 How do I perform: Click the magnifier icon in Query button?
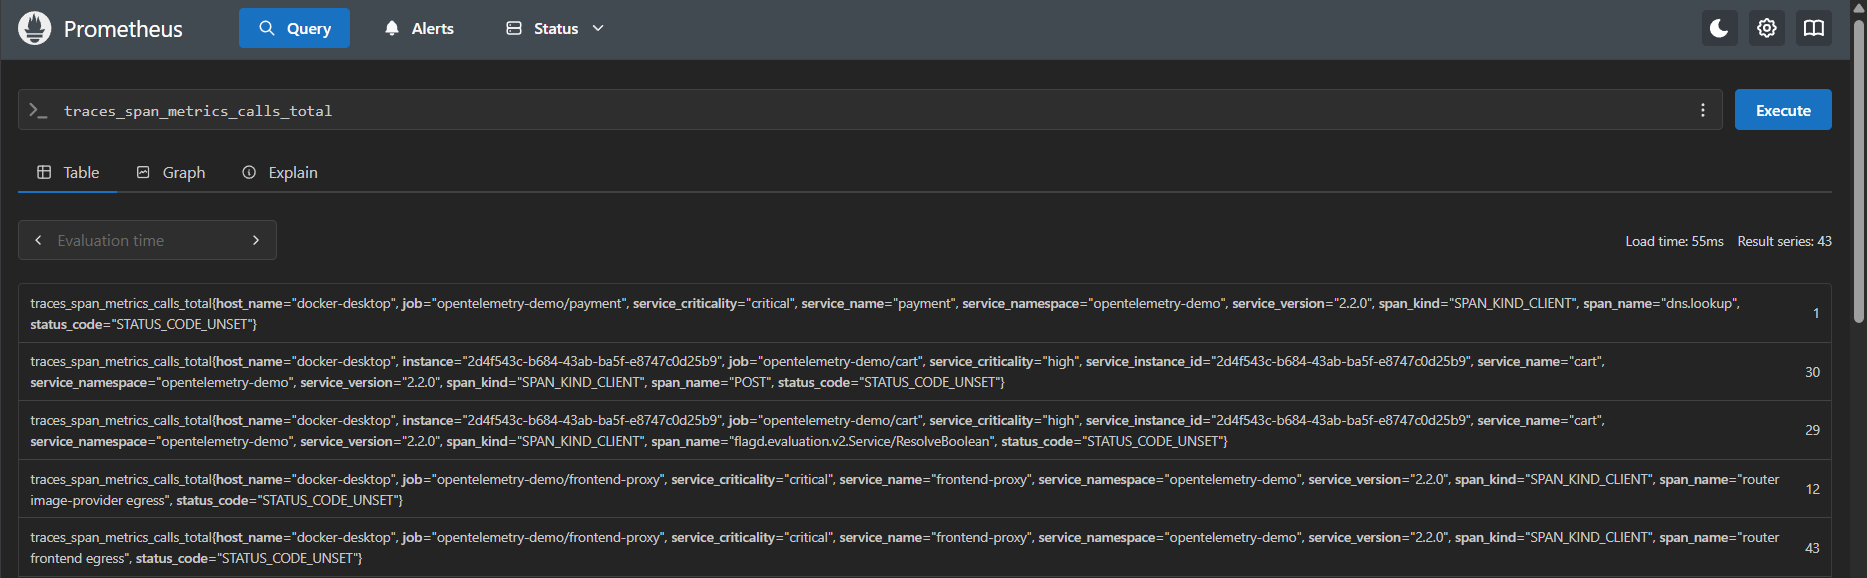(x=267, y=28)
